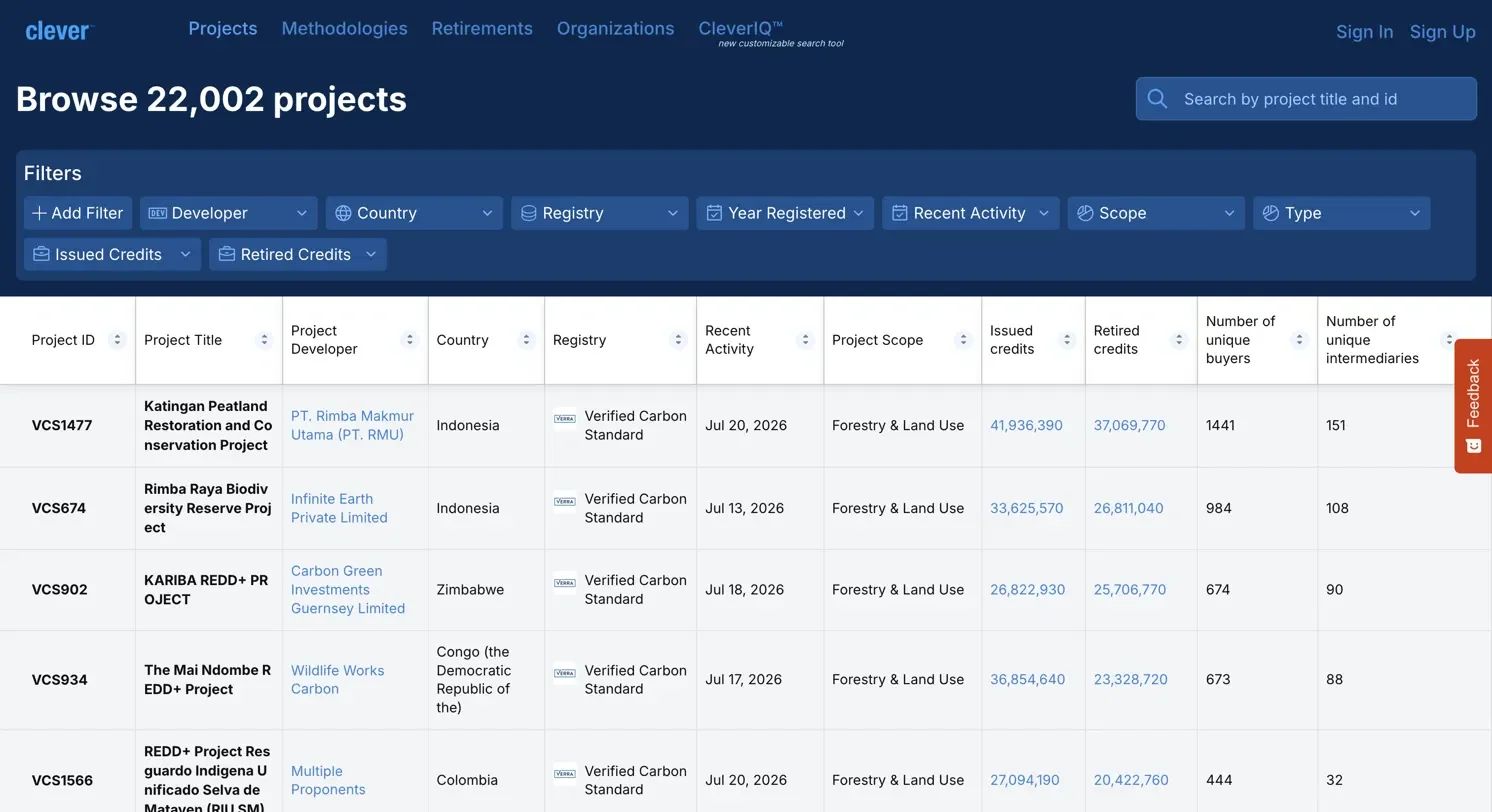
Task: Open the Retirements nav tab
Action: pyautogui.click(x=482, y=29)
